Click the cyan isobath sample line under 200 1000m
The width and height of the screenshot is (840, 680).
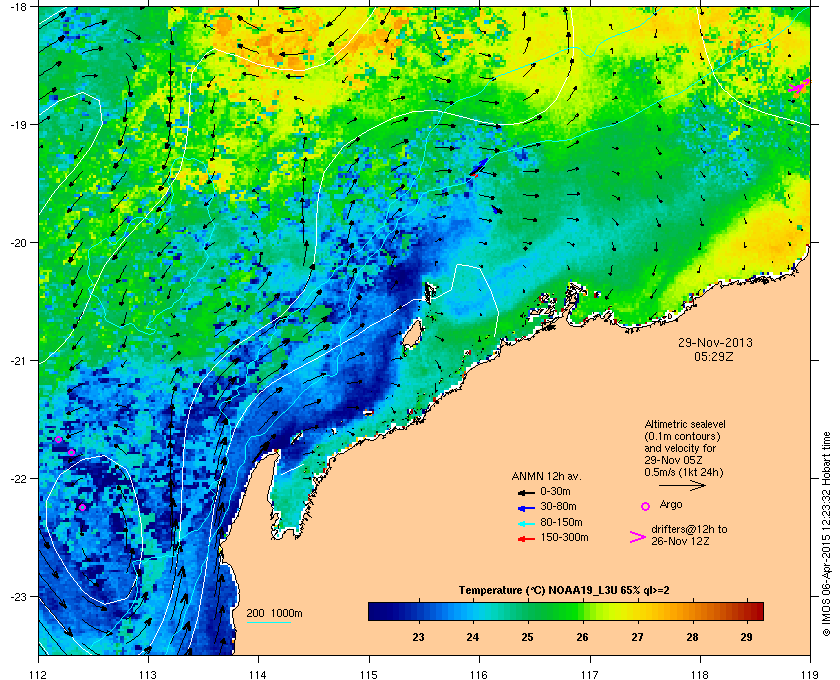click(268, 623)
